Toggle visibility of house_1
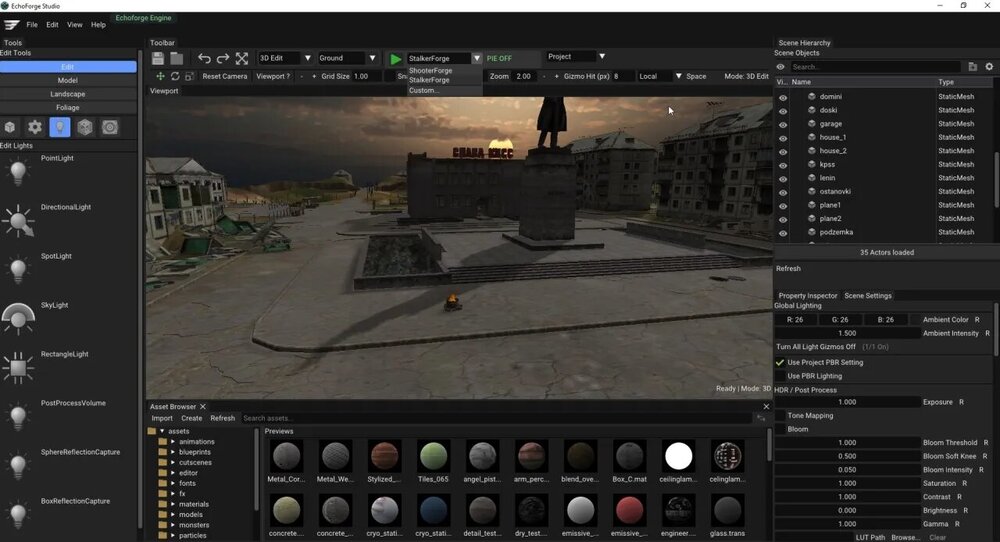The height and width of the screenshot is (542, 1000). coord(783,138)
